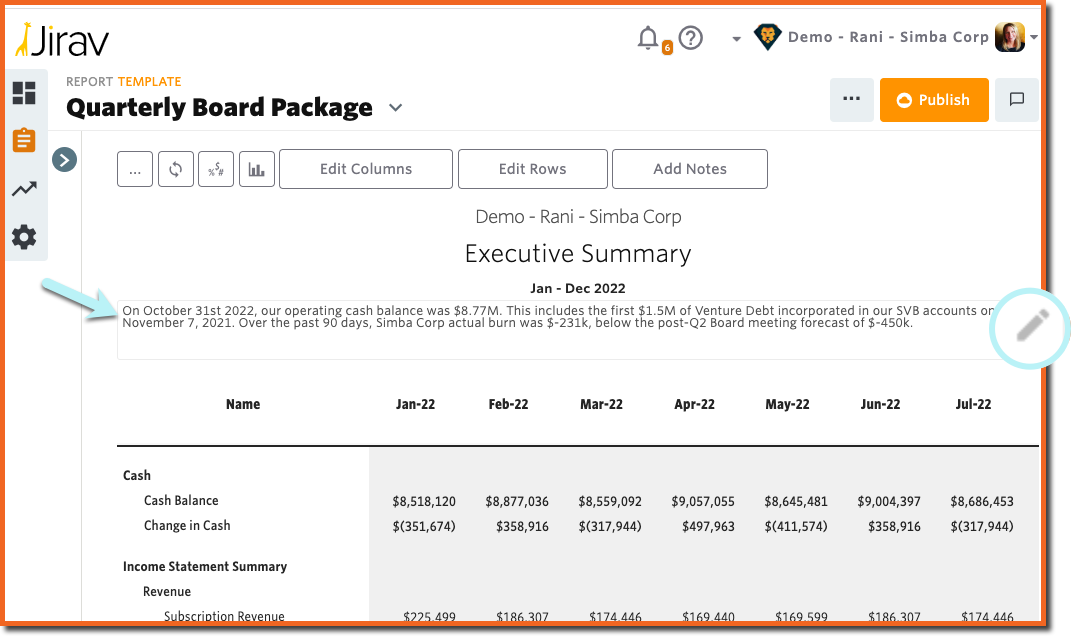Click the executive summary note text box
1077x636 pixels.
(556, 330)
